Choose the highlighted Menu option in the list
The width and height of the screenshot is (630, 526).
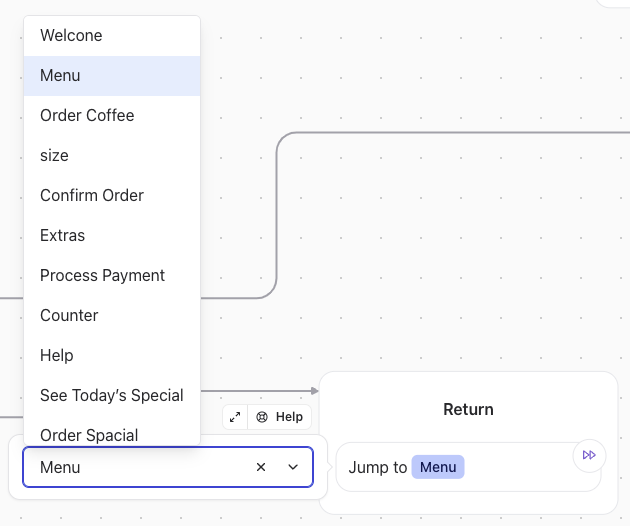[112, 76]
